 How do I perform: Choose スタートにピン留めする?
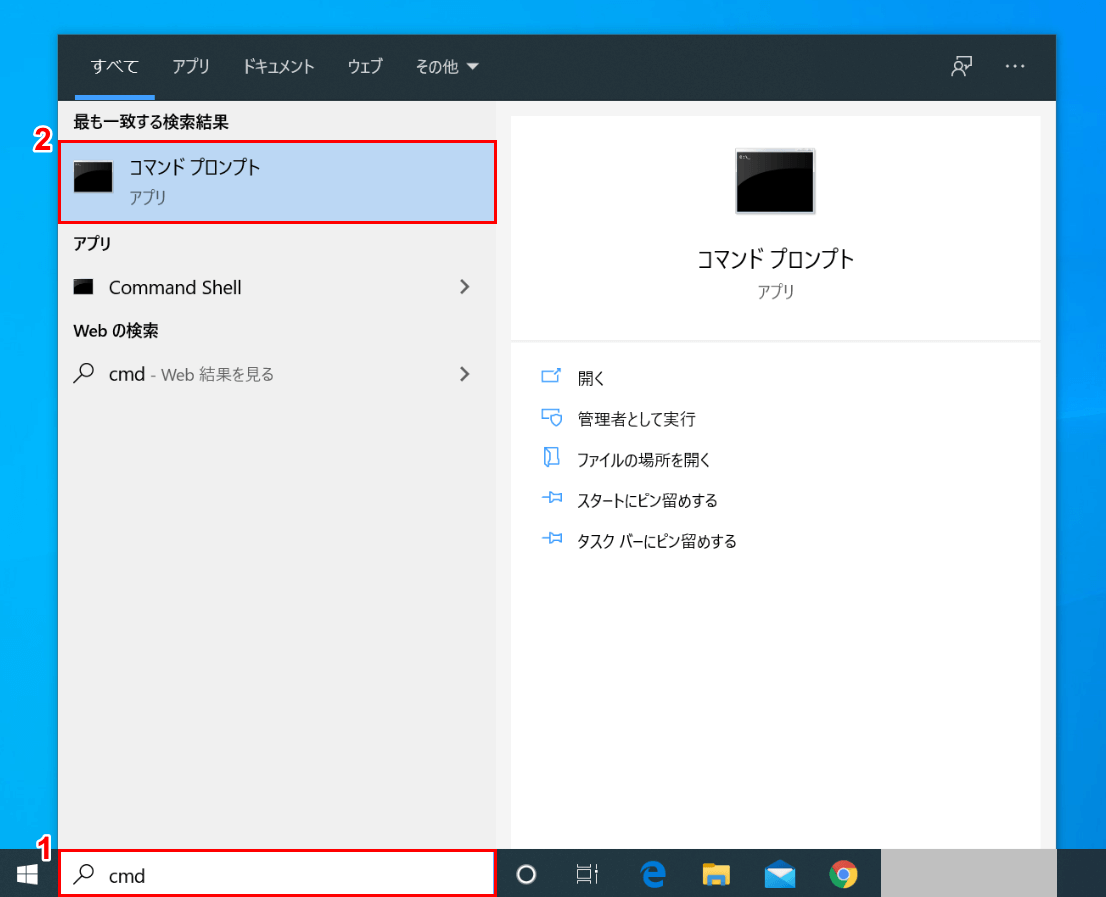[647, 501]
